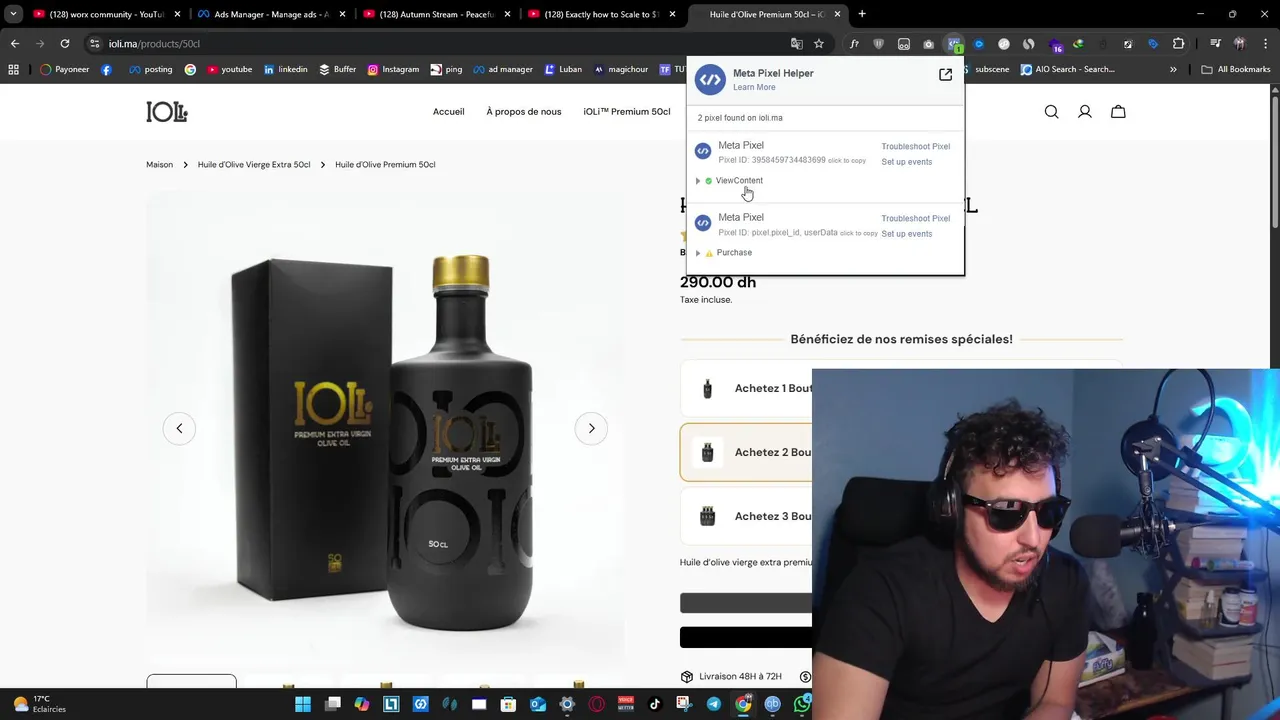Click Learn More in Meta Pixel Helper
The width and height of the screenshot is (1280, 720).
pyautogui.click(x=754, y=88)
